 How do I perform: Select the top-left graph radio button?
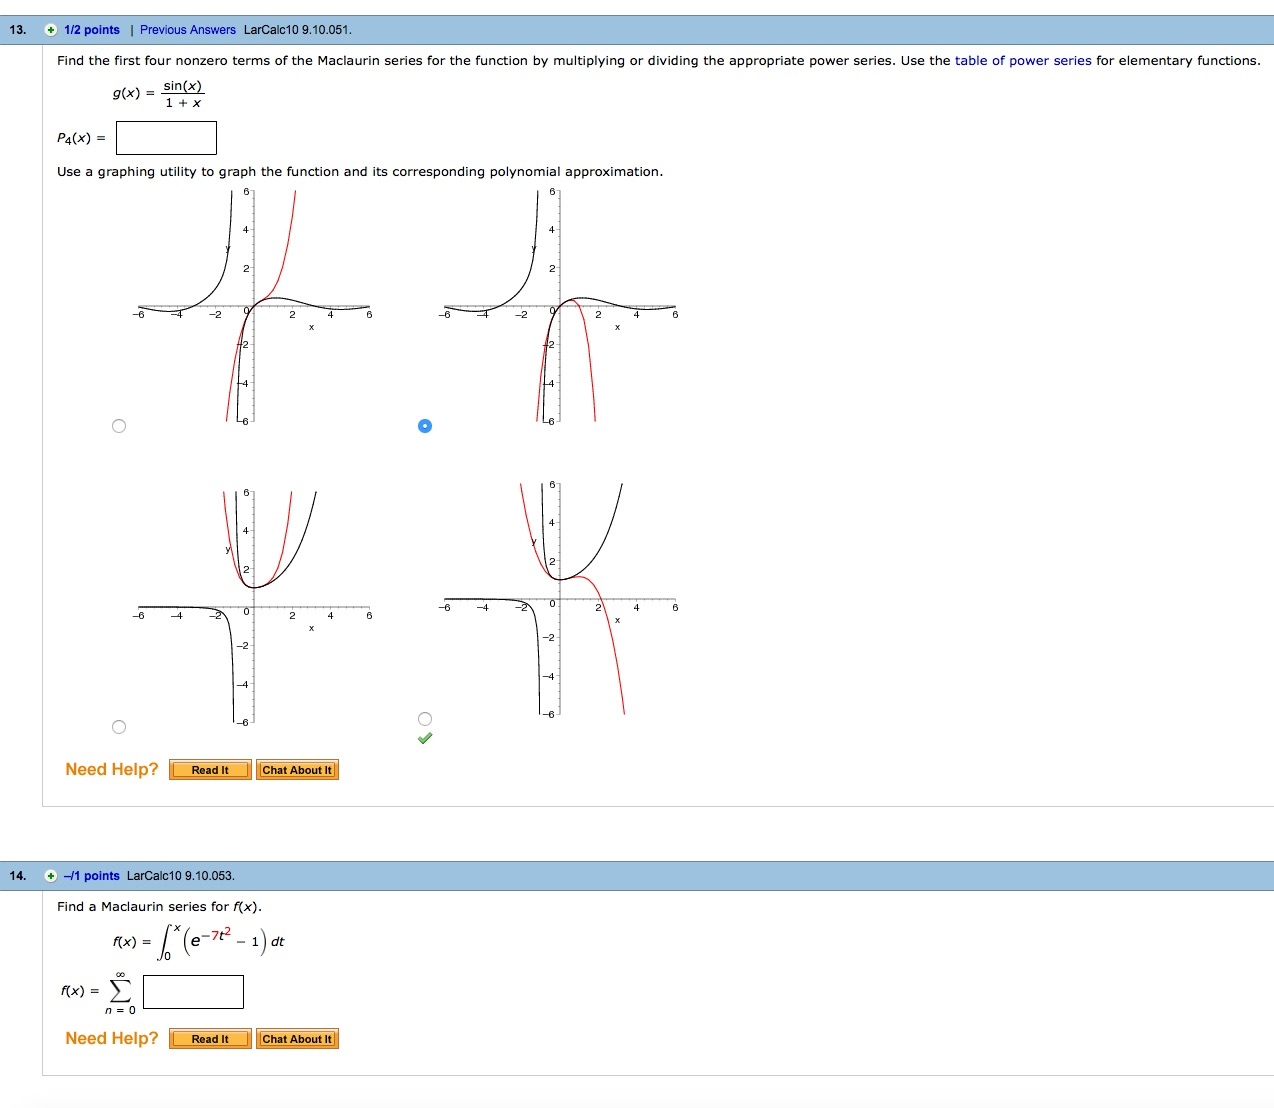tap(119, 425)
